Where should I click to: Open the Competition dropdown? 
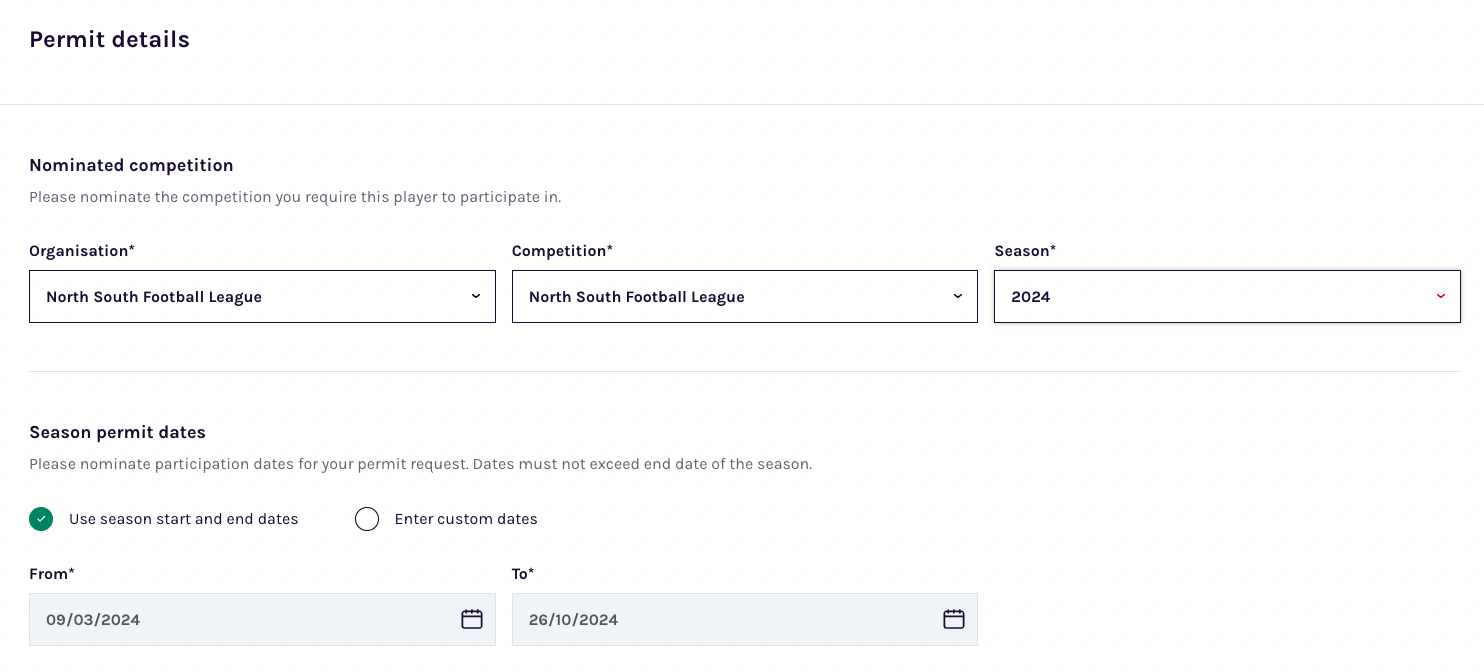coord(744,297)
